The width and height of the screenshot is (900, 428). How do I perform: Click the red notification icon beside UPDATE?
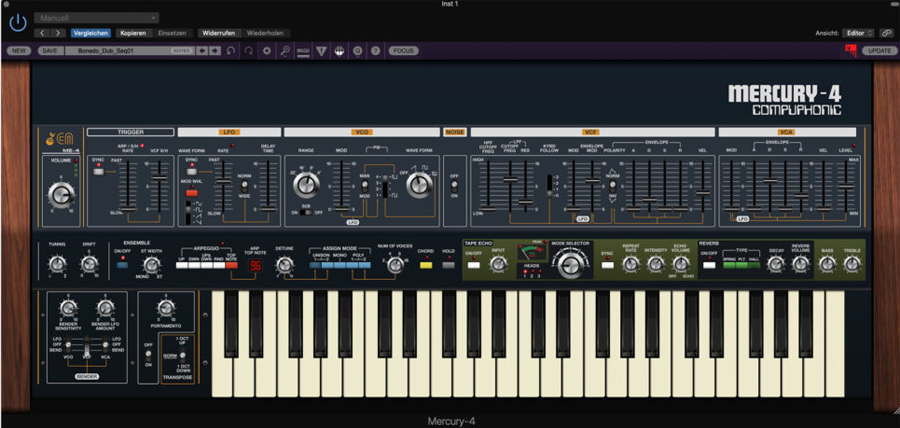pos(851,50)
